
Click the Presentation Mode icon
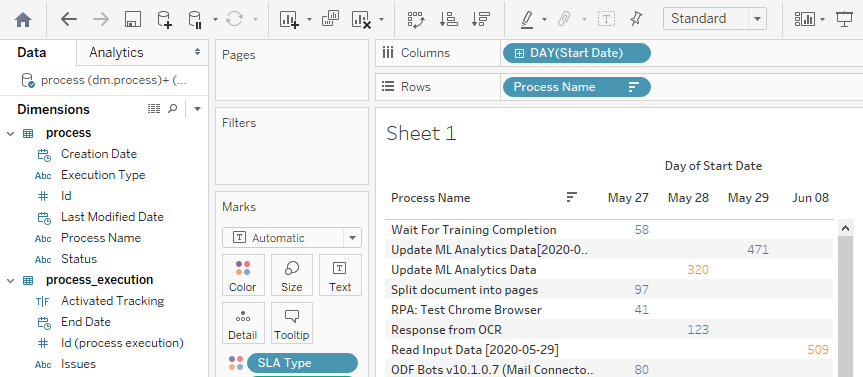(844, 20)
